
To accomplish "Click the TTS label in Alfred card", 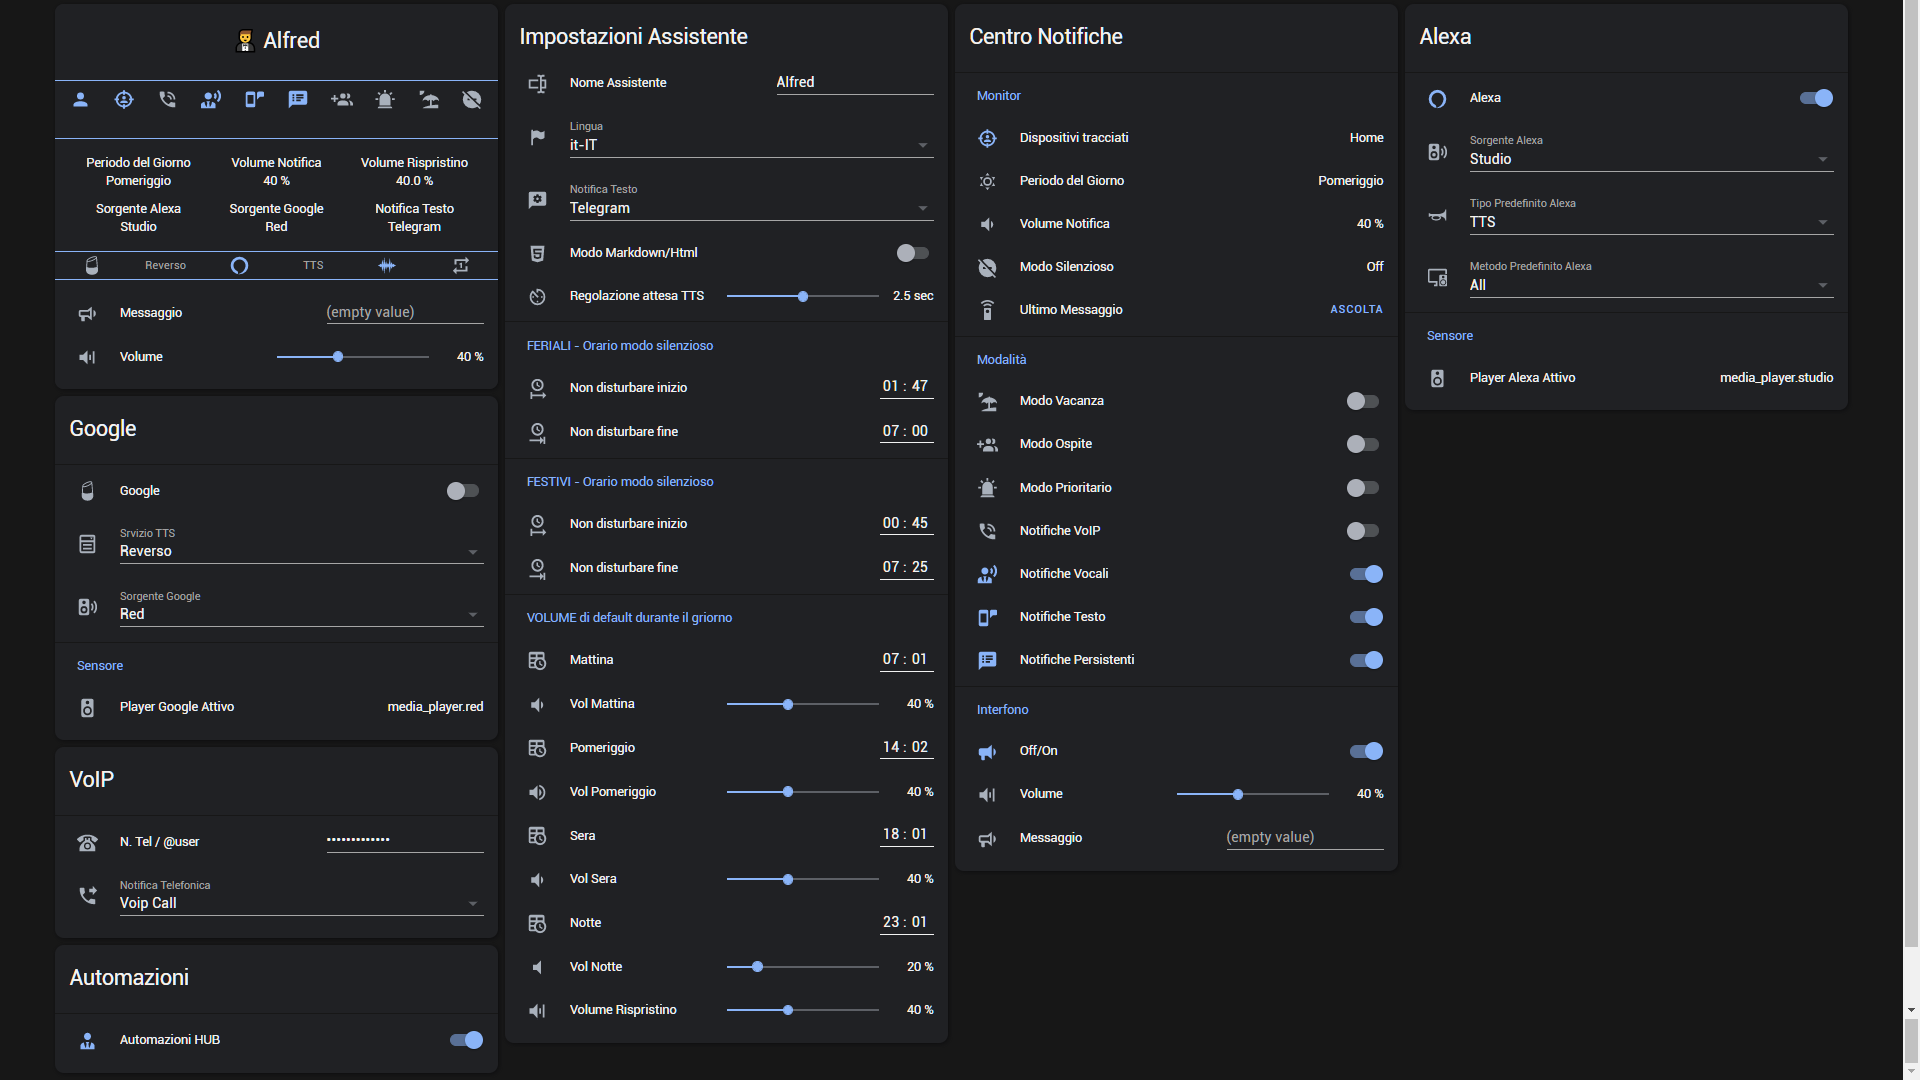I will pyautogui.click(x=313, y=266).
